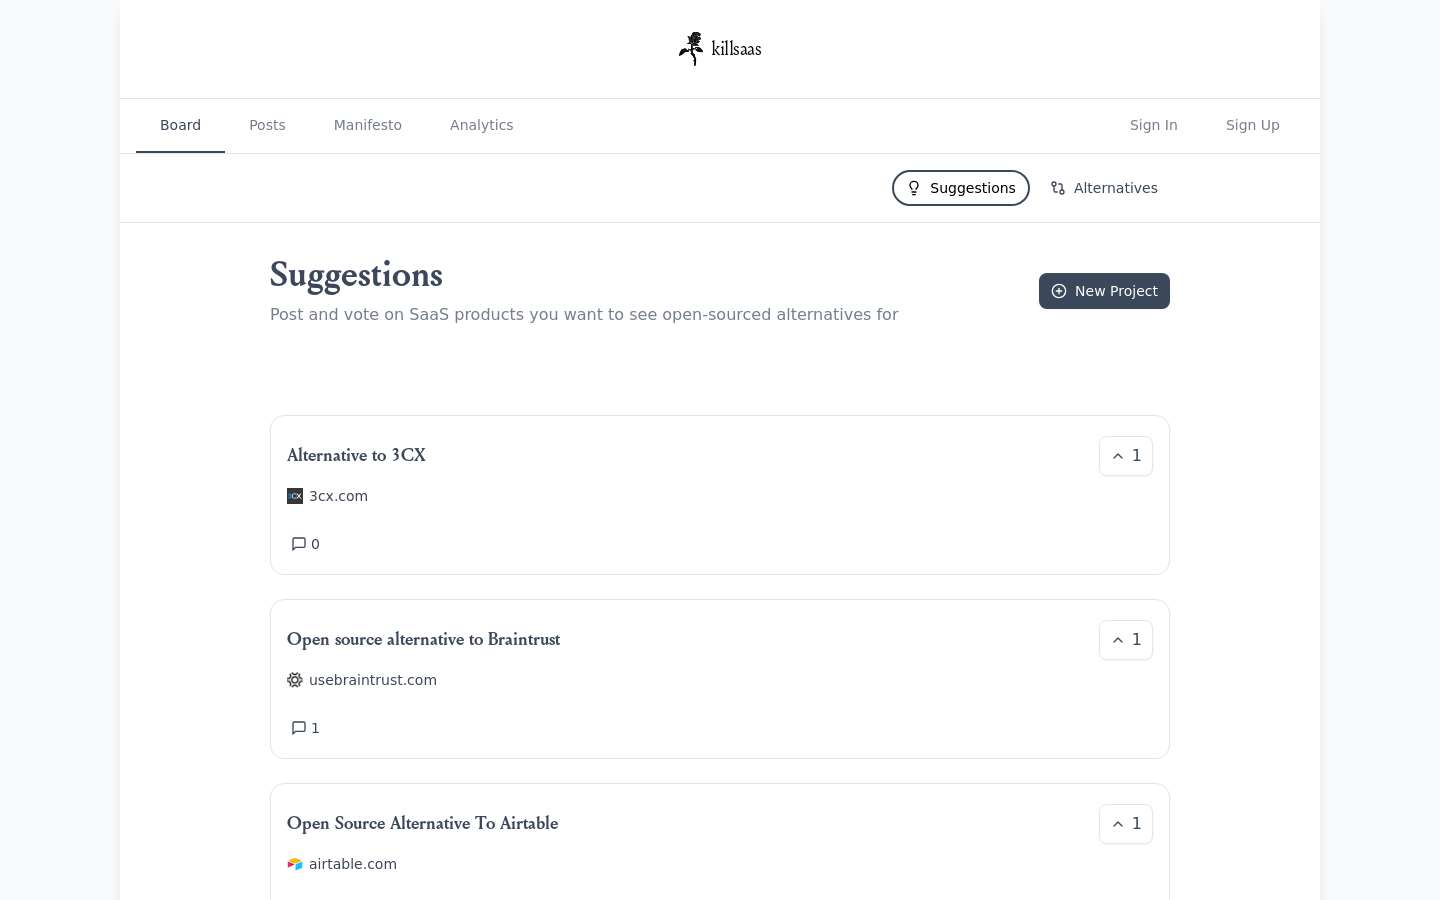Upvote the Braintrust alternative suggestion
The width and height of the screenshot is (1440, 900).
coord(1126,640)
